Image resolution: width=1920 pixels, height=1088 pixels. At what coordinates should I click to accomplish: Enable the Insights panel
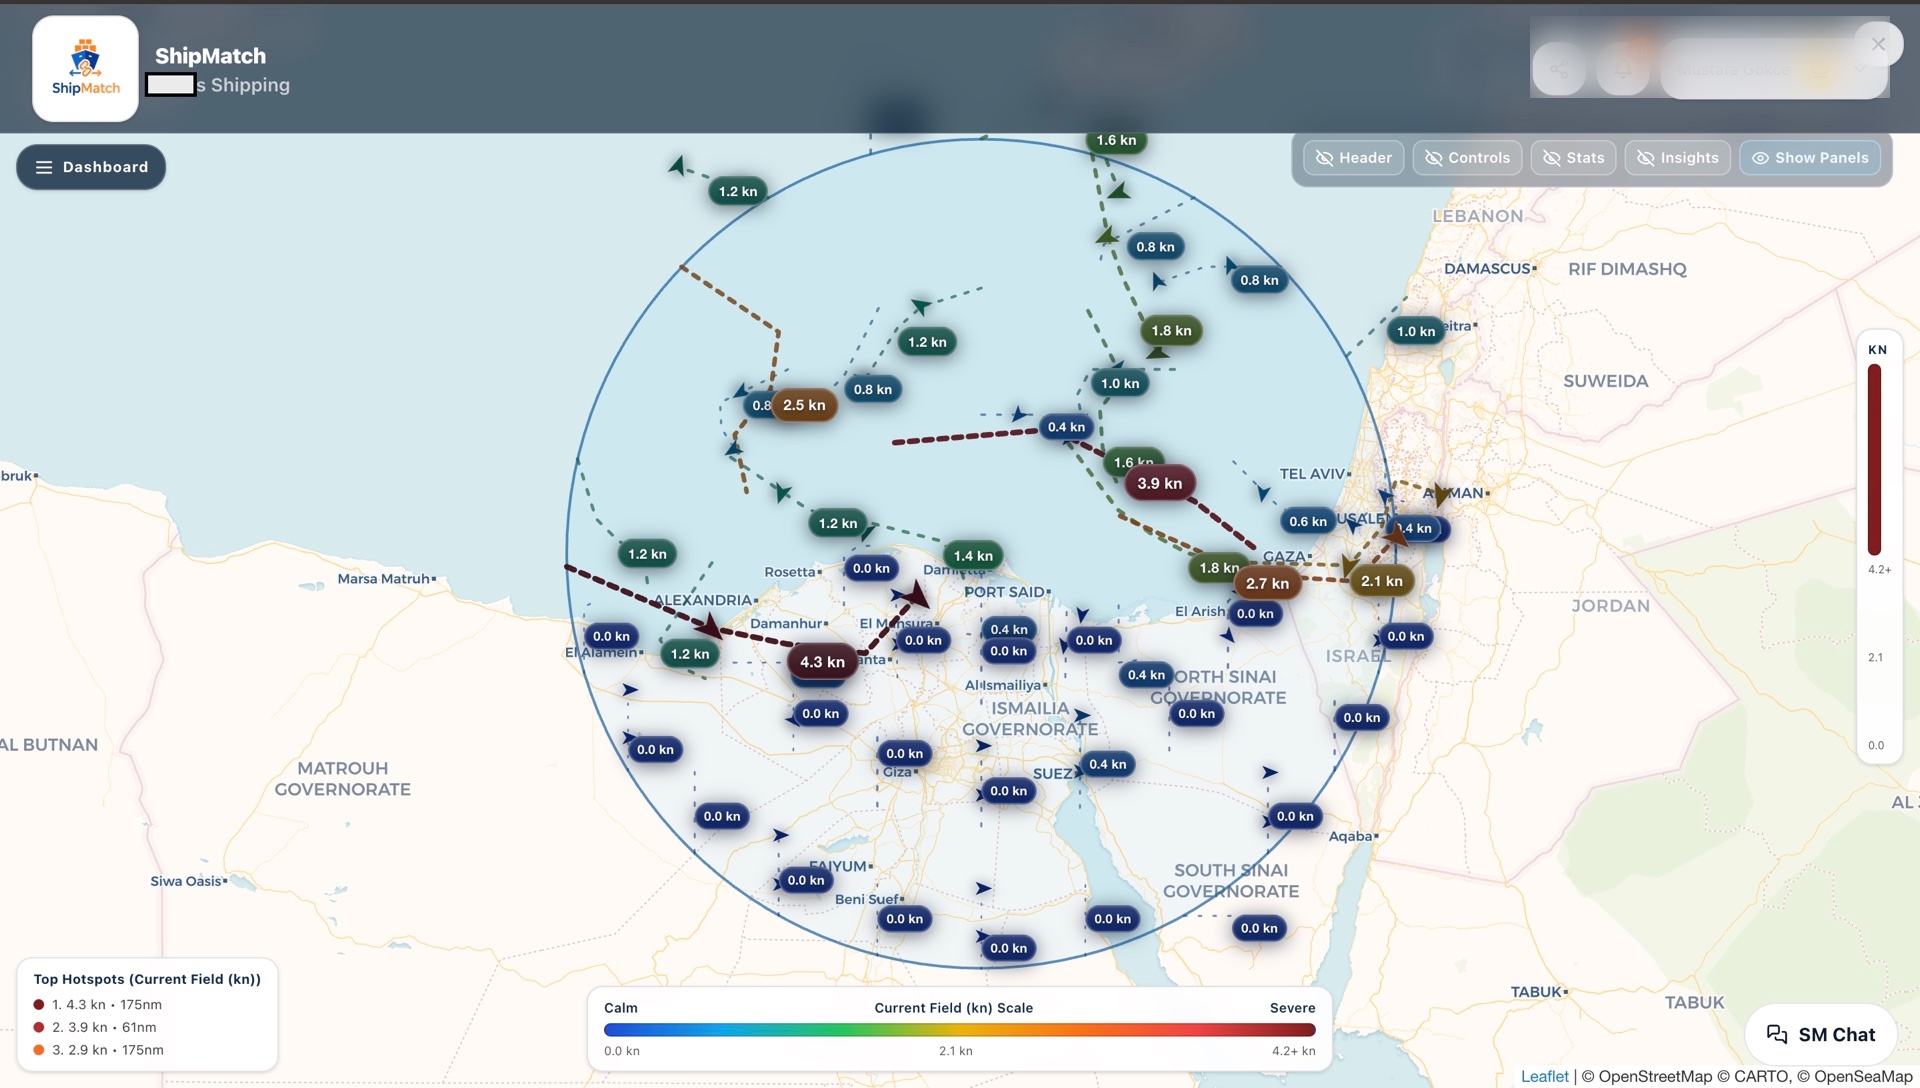click(1677, 157)
